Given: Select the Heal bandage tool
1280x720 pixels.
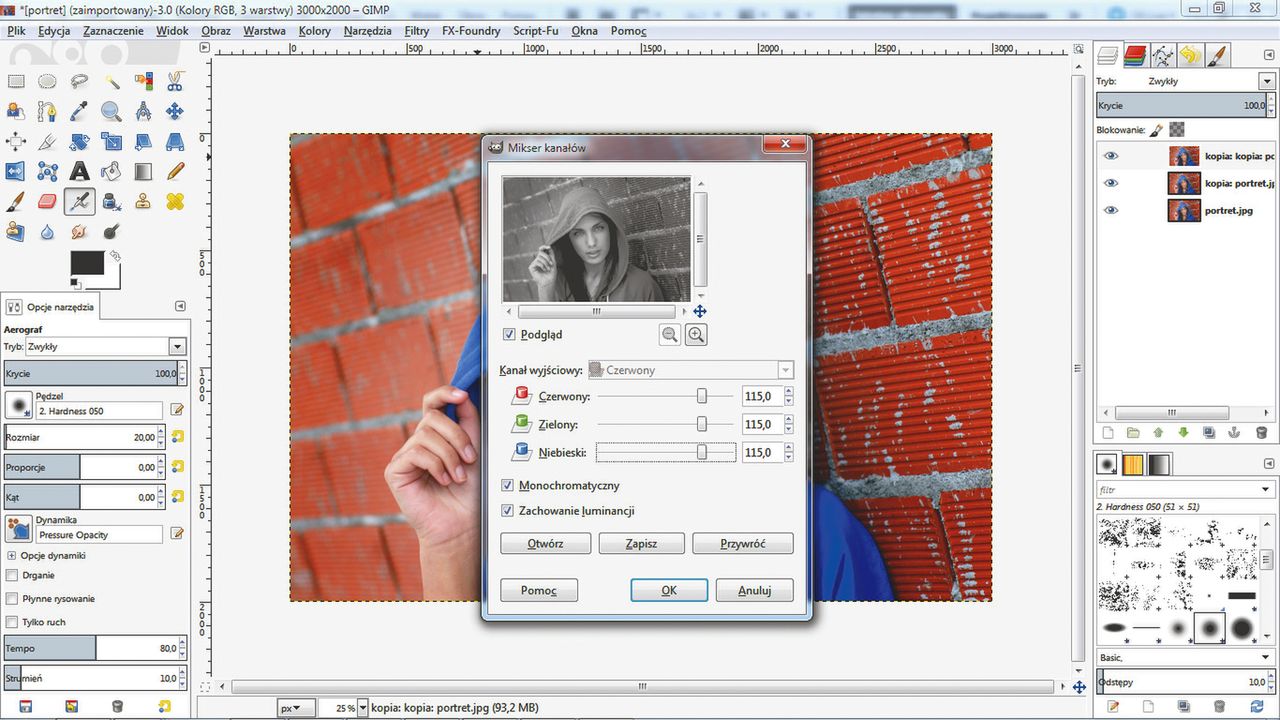Looking at the screenshot, I should (x=175, y=202).
